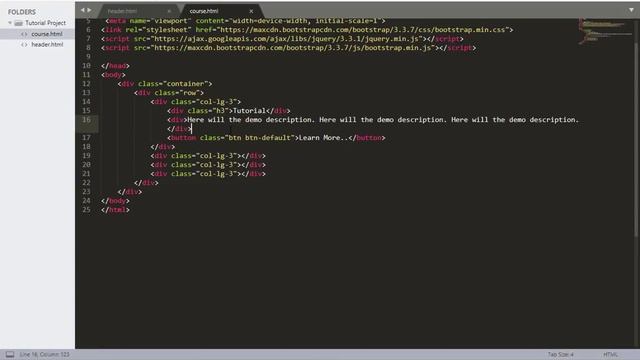
Task: Click the header.html file type icon
Action: coord(24,45)
